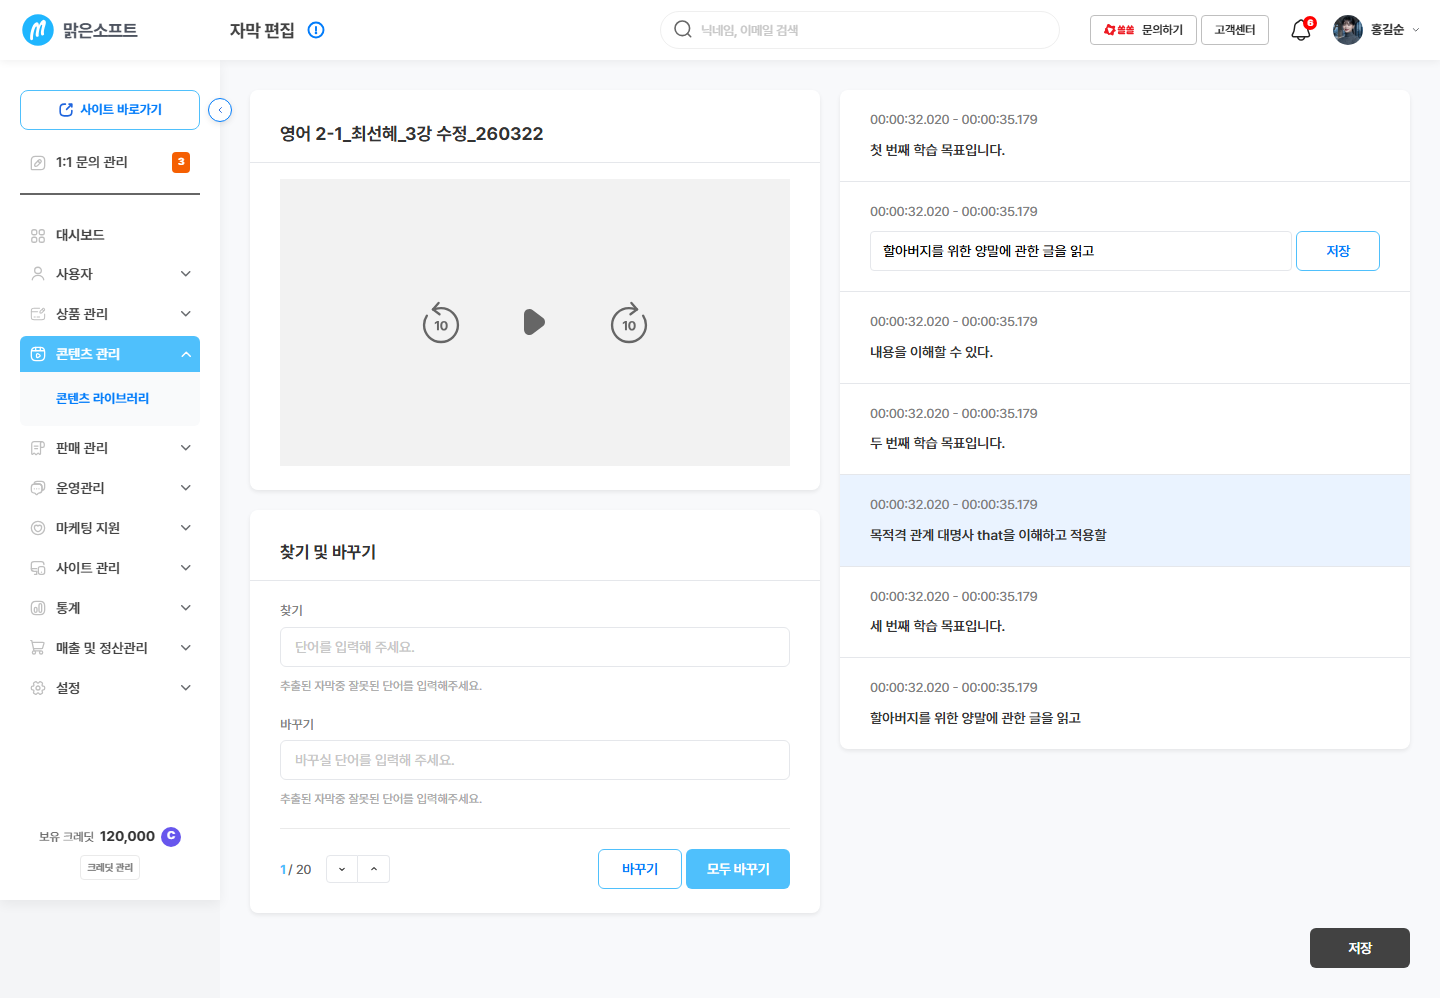Viewport: 1440px width, 998px height.
Task: Click the 쏠쏠 문의하기 button
Action: tap(1143, 30)
